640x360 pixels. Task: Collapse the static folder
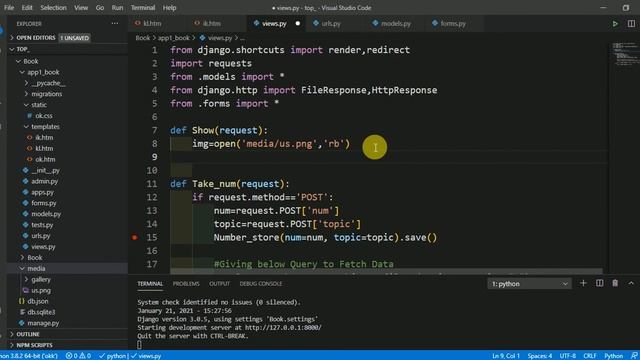pos(27,105)
